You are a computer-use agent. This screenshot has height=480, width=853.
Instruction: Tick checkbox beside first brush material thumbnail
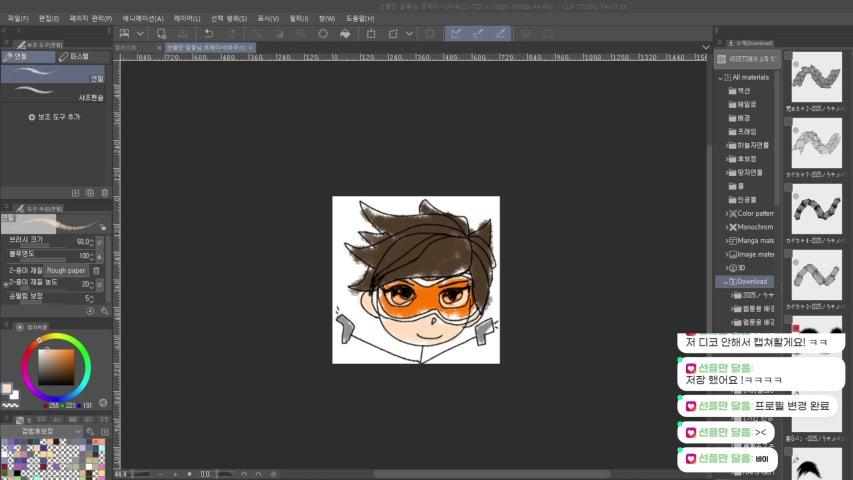point(788,56)
